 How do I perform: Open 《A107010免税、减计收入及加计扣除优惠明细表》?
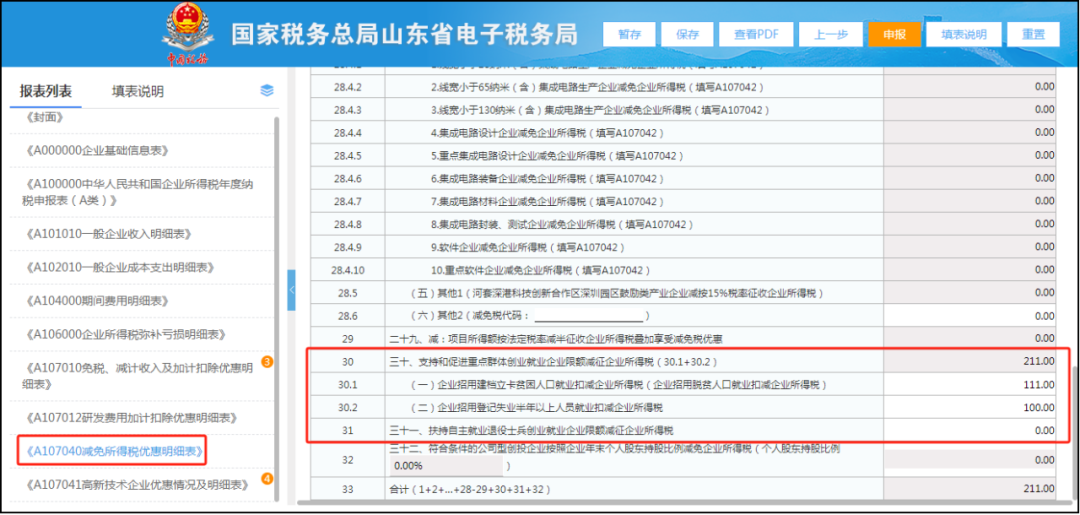pyautogui.click(x=138, y=376)
